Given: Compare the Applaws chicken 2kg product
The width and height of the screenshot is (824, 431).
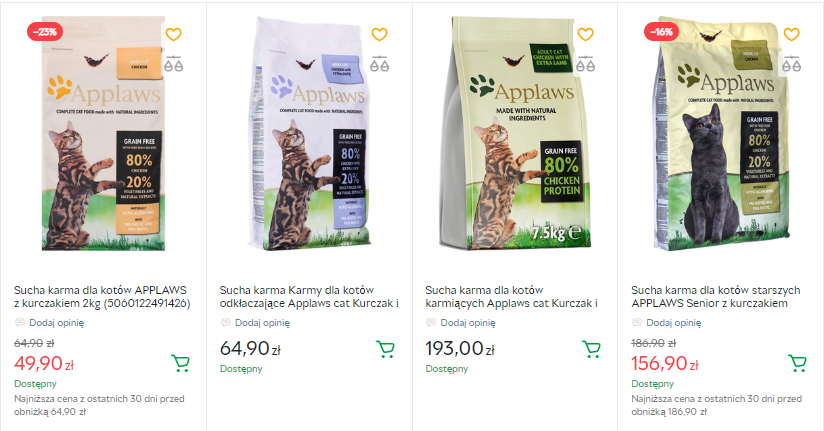Looking at the screenshot, I should pyautogui.click(x=173, y=64).
